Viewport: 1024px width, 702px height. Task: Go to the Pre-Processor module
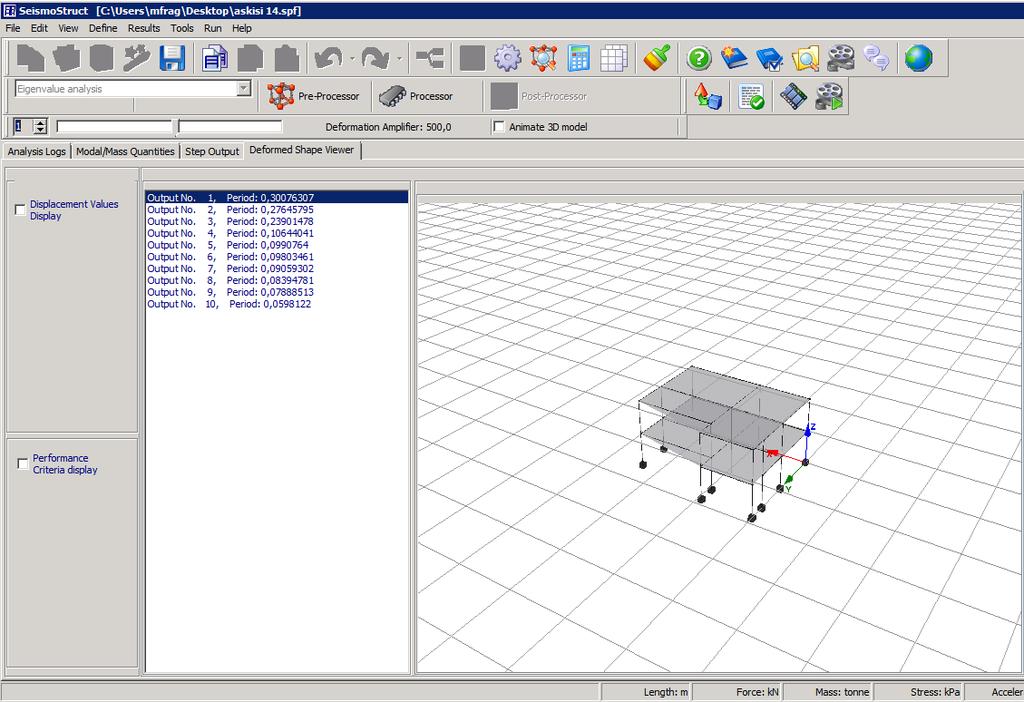tap(313, 96)
